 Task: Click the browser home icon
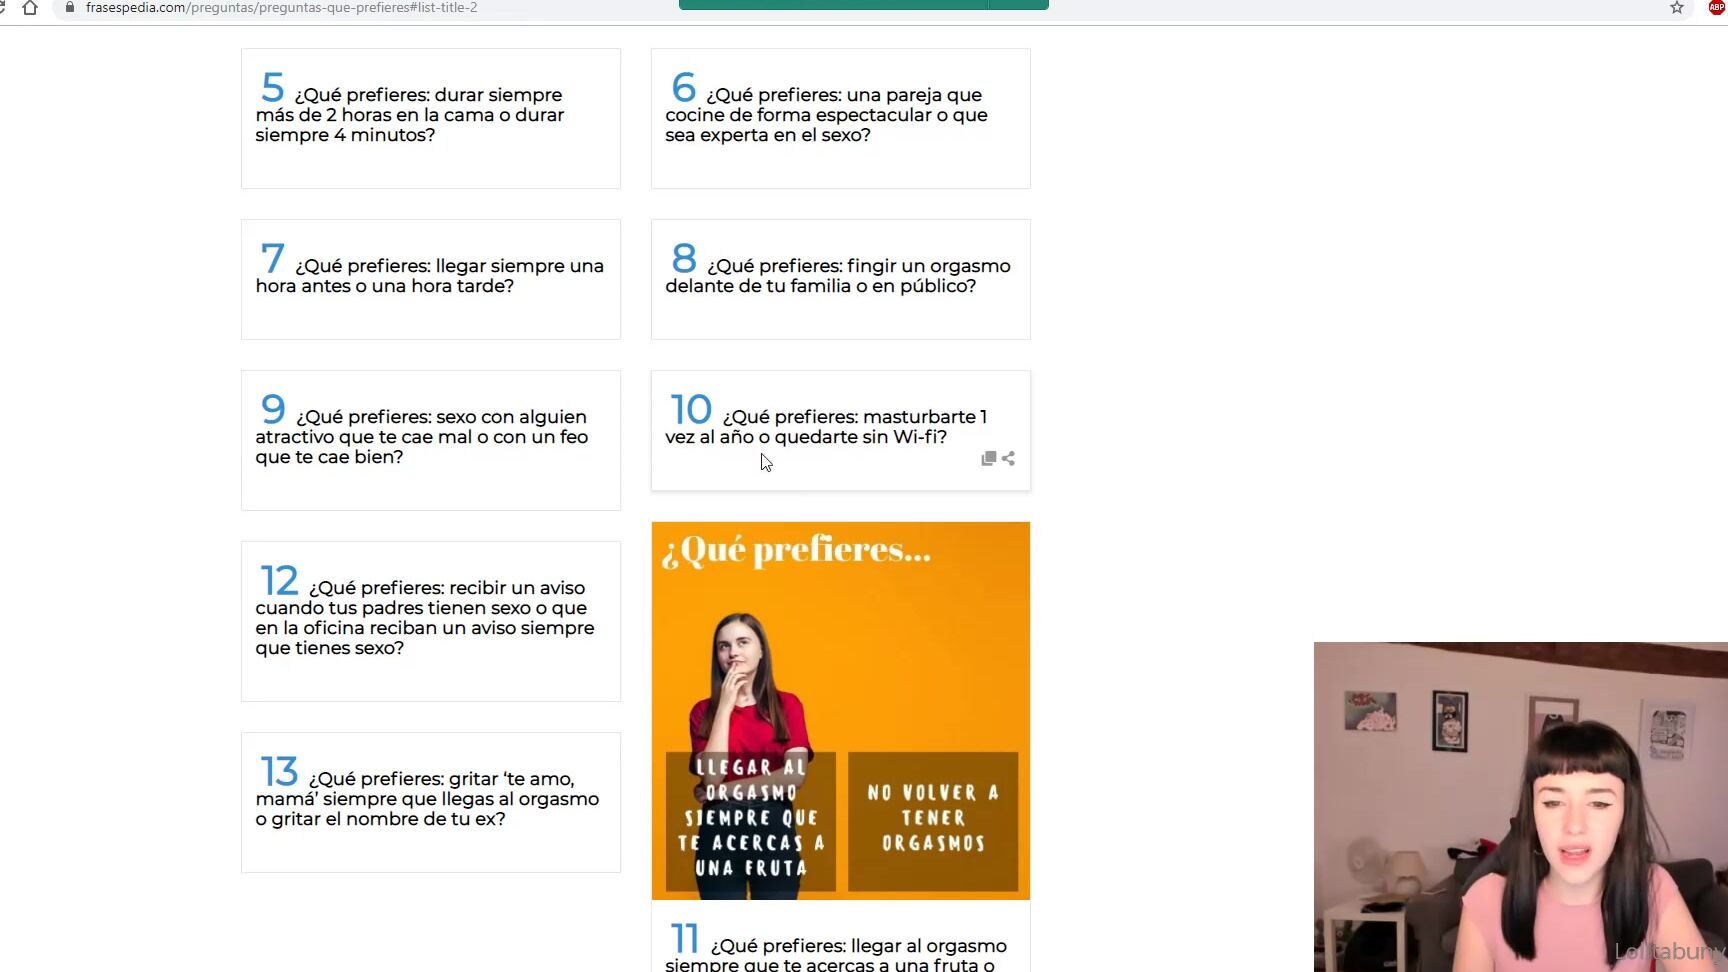(30, 8)
